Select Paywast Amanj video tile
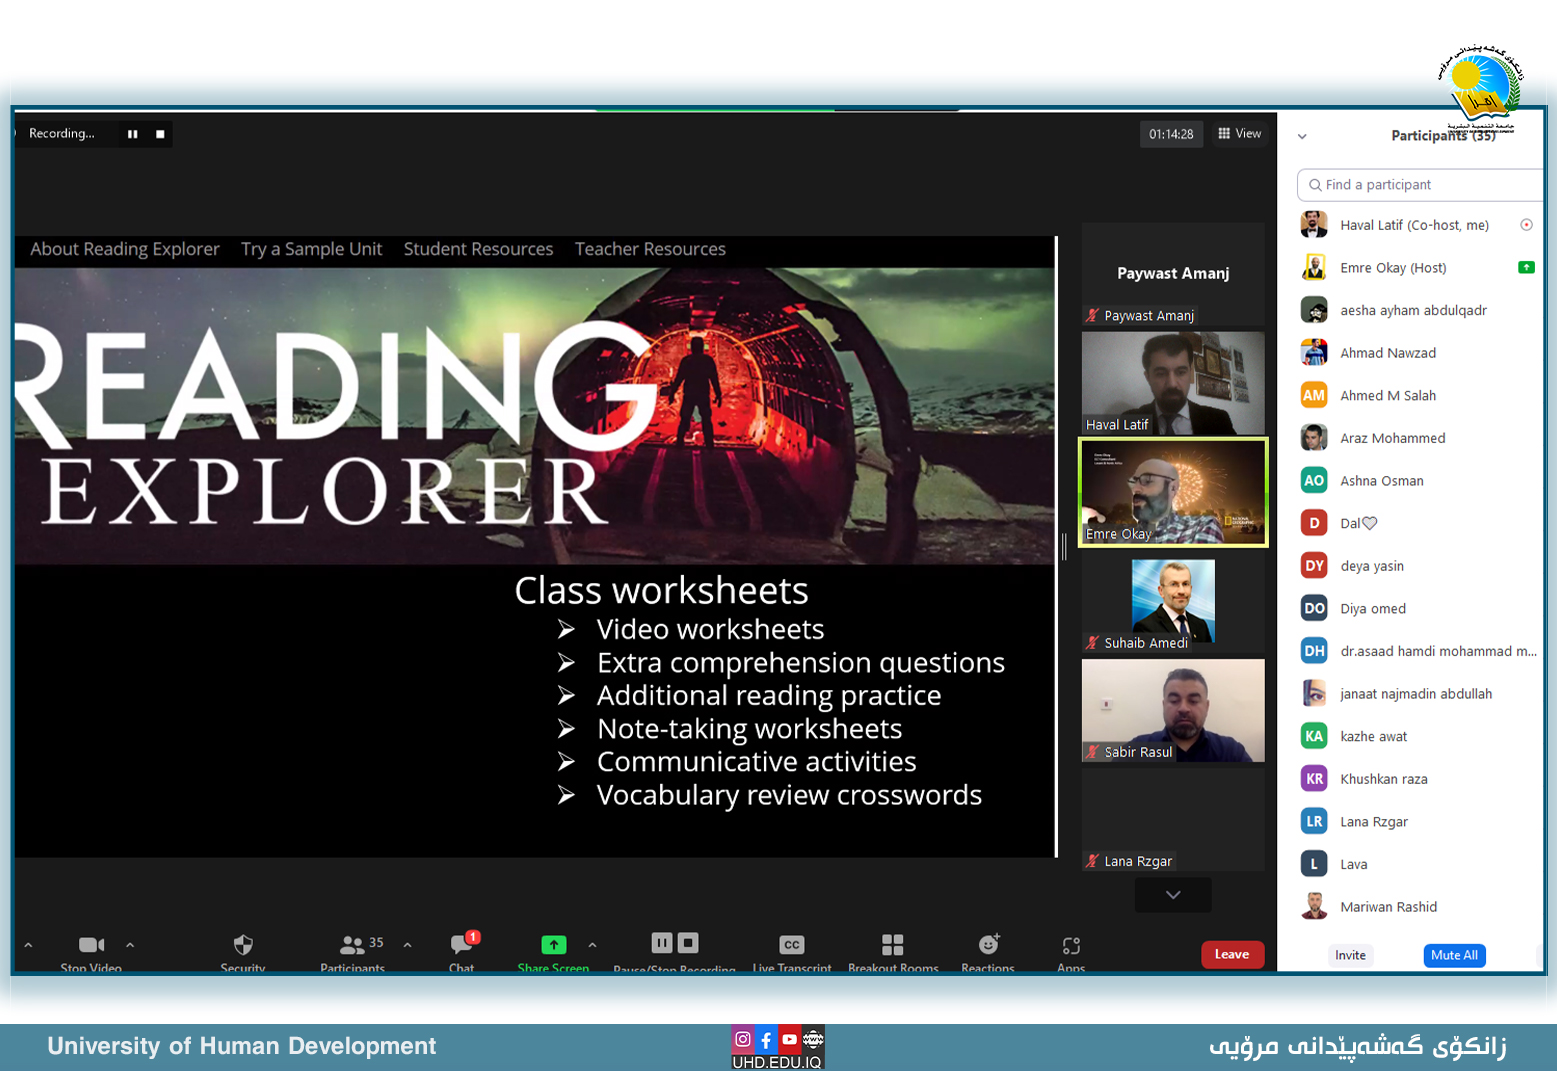 pyautogui.click(x=1173, y=274)
